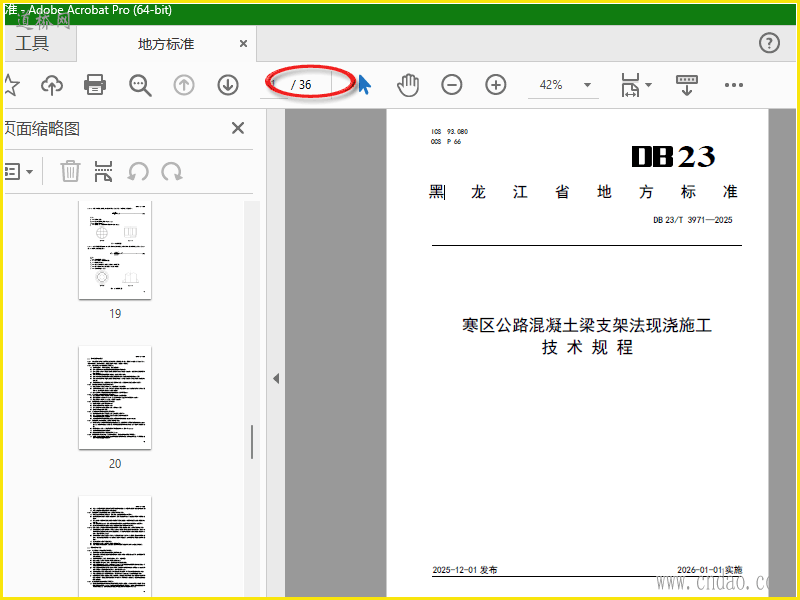Screen dimensions: 800x600
Task: Close the 地方标准 document tab
Action: [x=243, y=44]
